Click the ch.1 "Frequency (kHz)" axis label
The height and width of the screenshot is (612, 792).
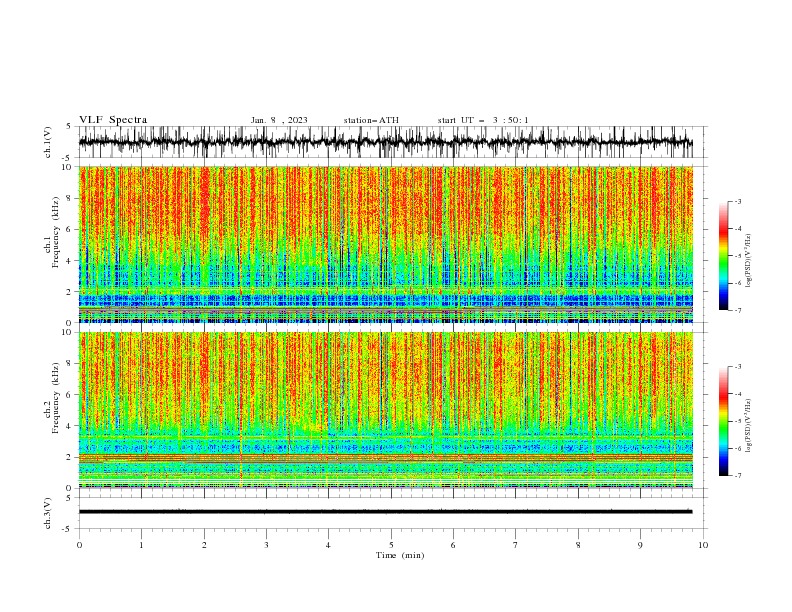[x=56, y=233]
